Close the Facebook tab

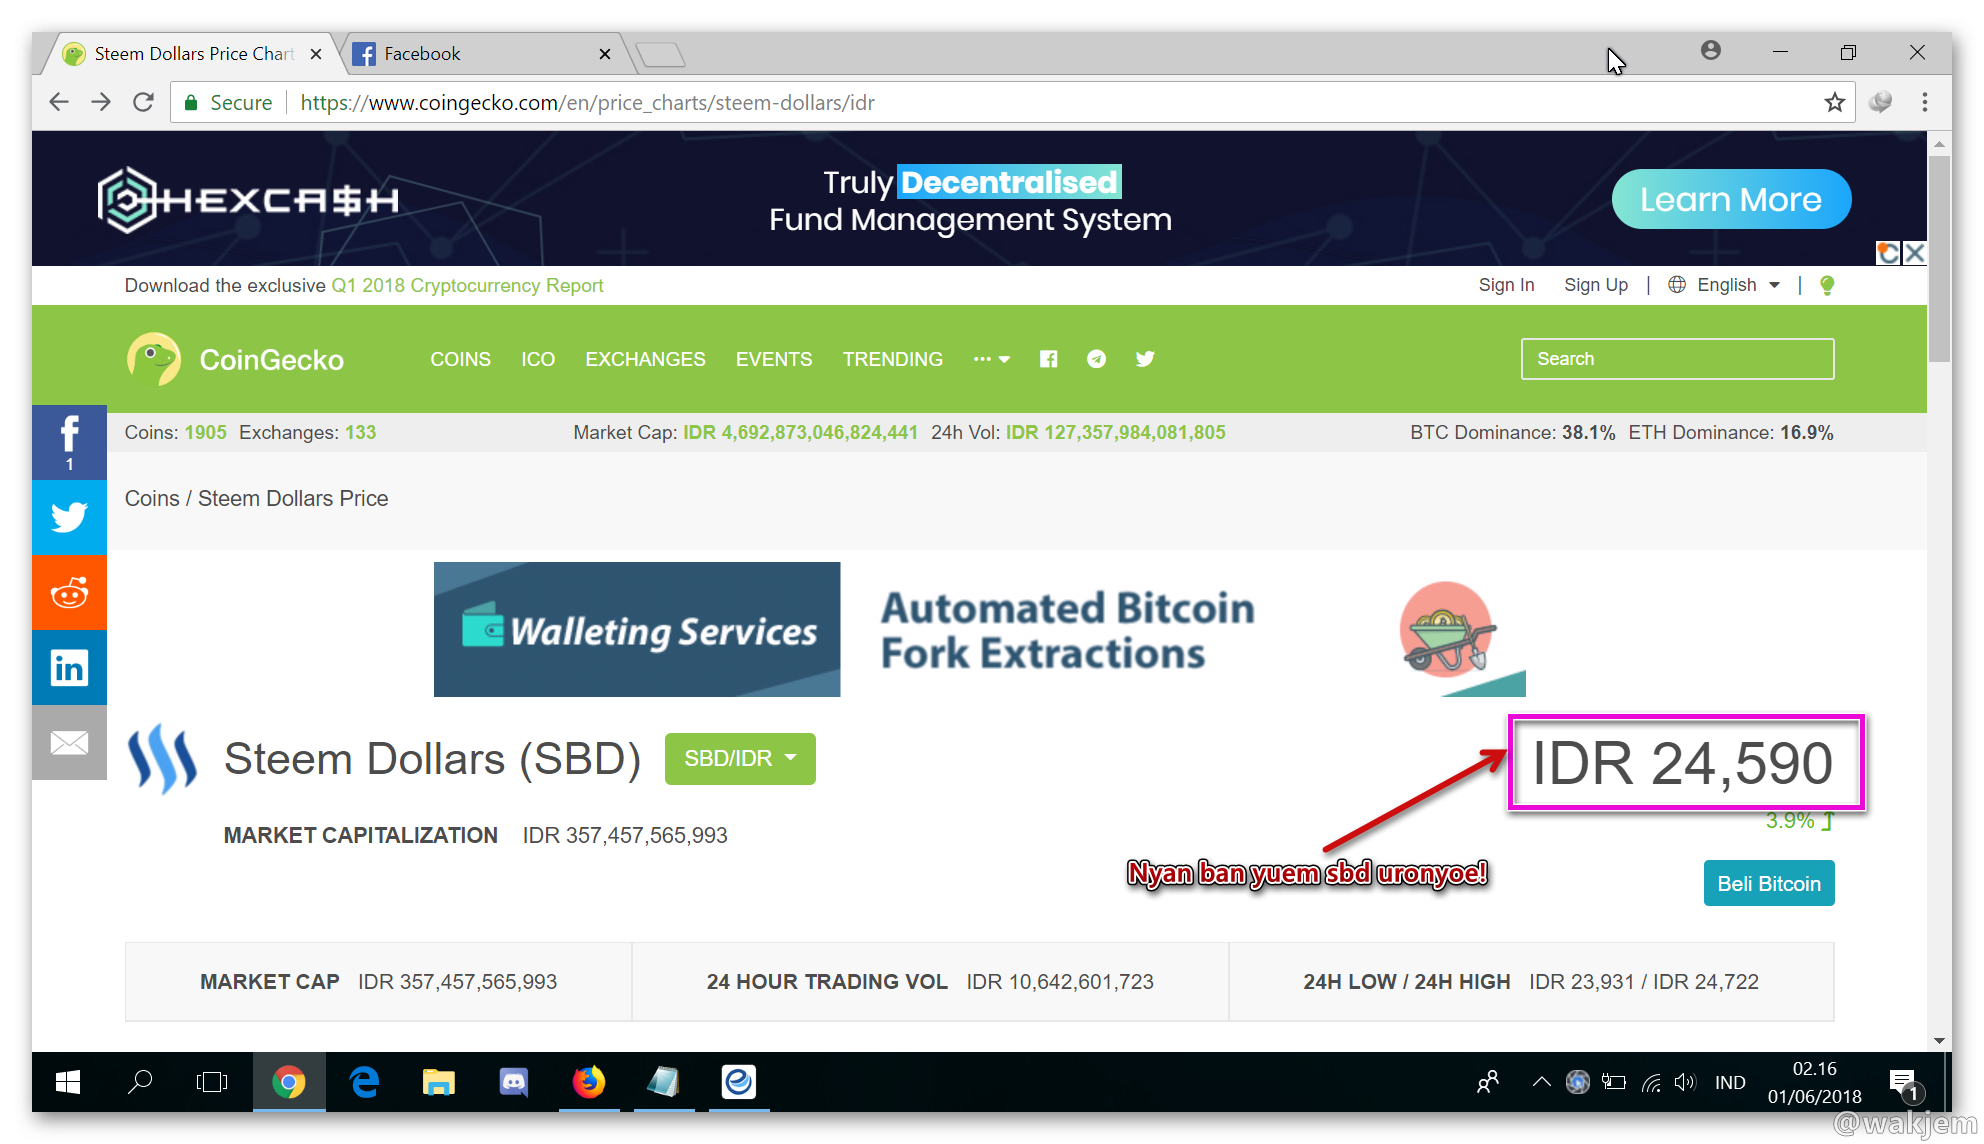tap(604, 54)
